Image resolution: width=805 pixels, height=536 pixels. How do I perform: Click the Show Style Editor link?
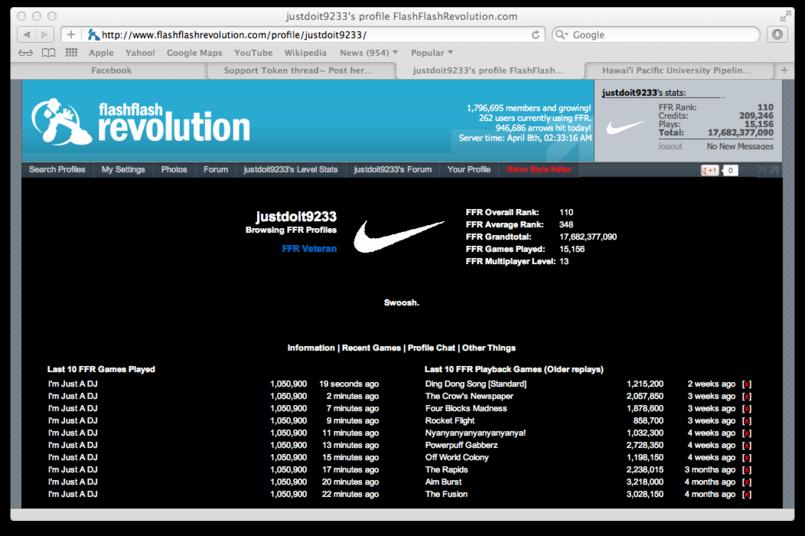click(539, 169)
